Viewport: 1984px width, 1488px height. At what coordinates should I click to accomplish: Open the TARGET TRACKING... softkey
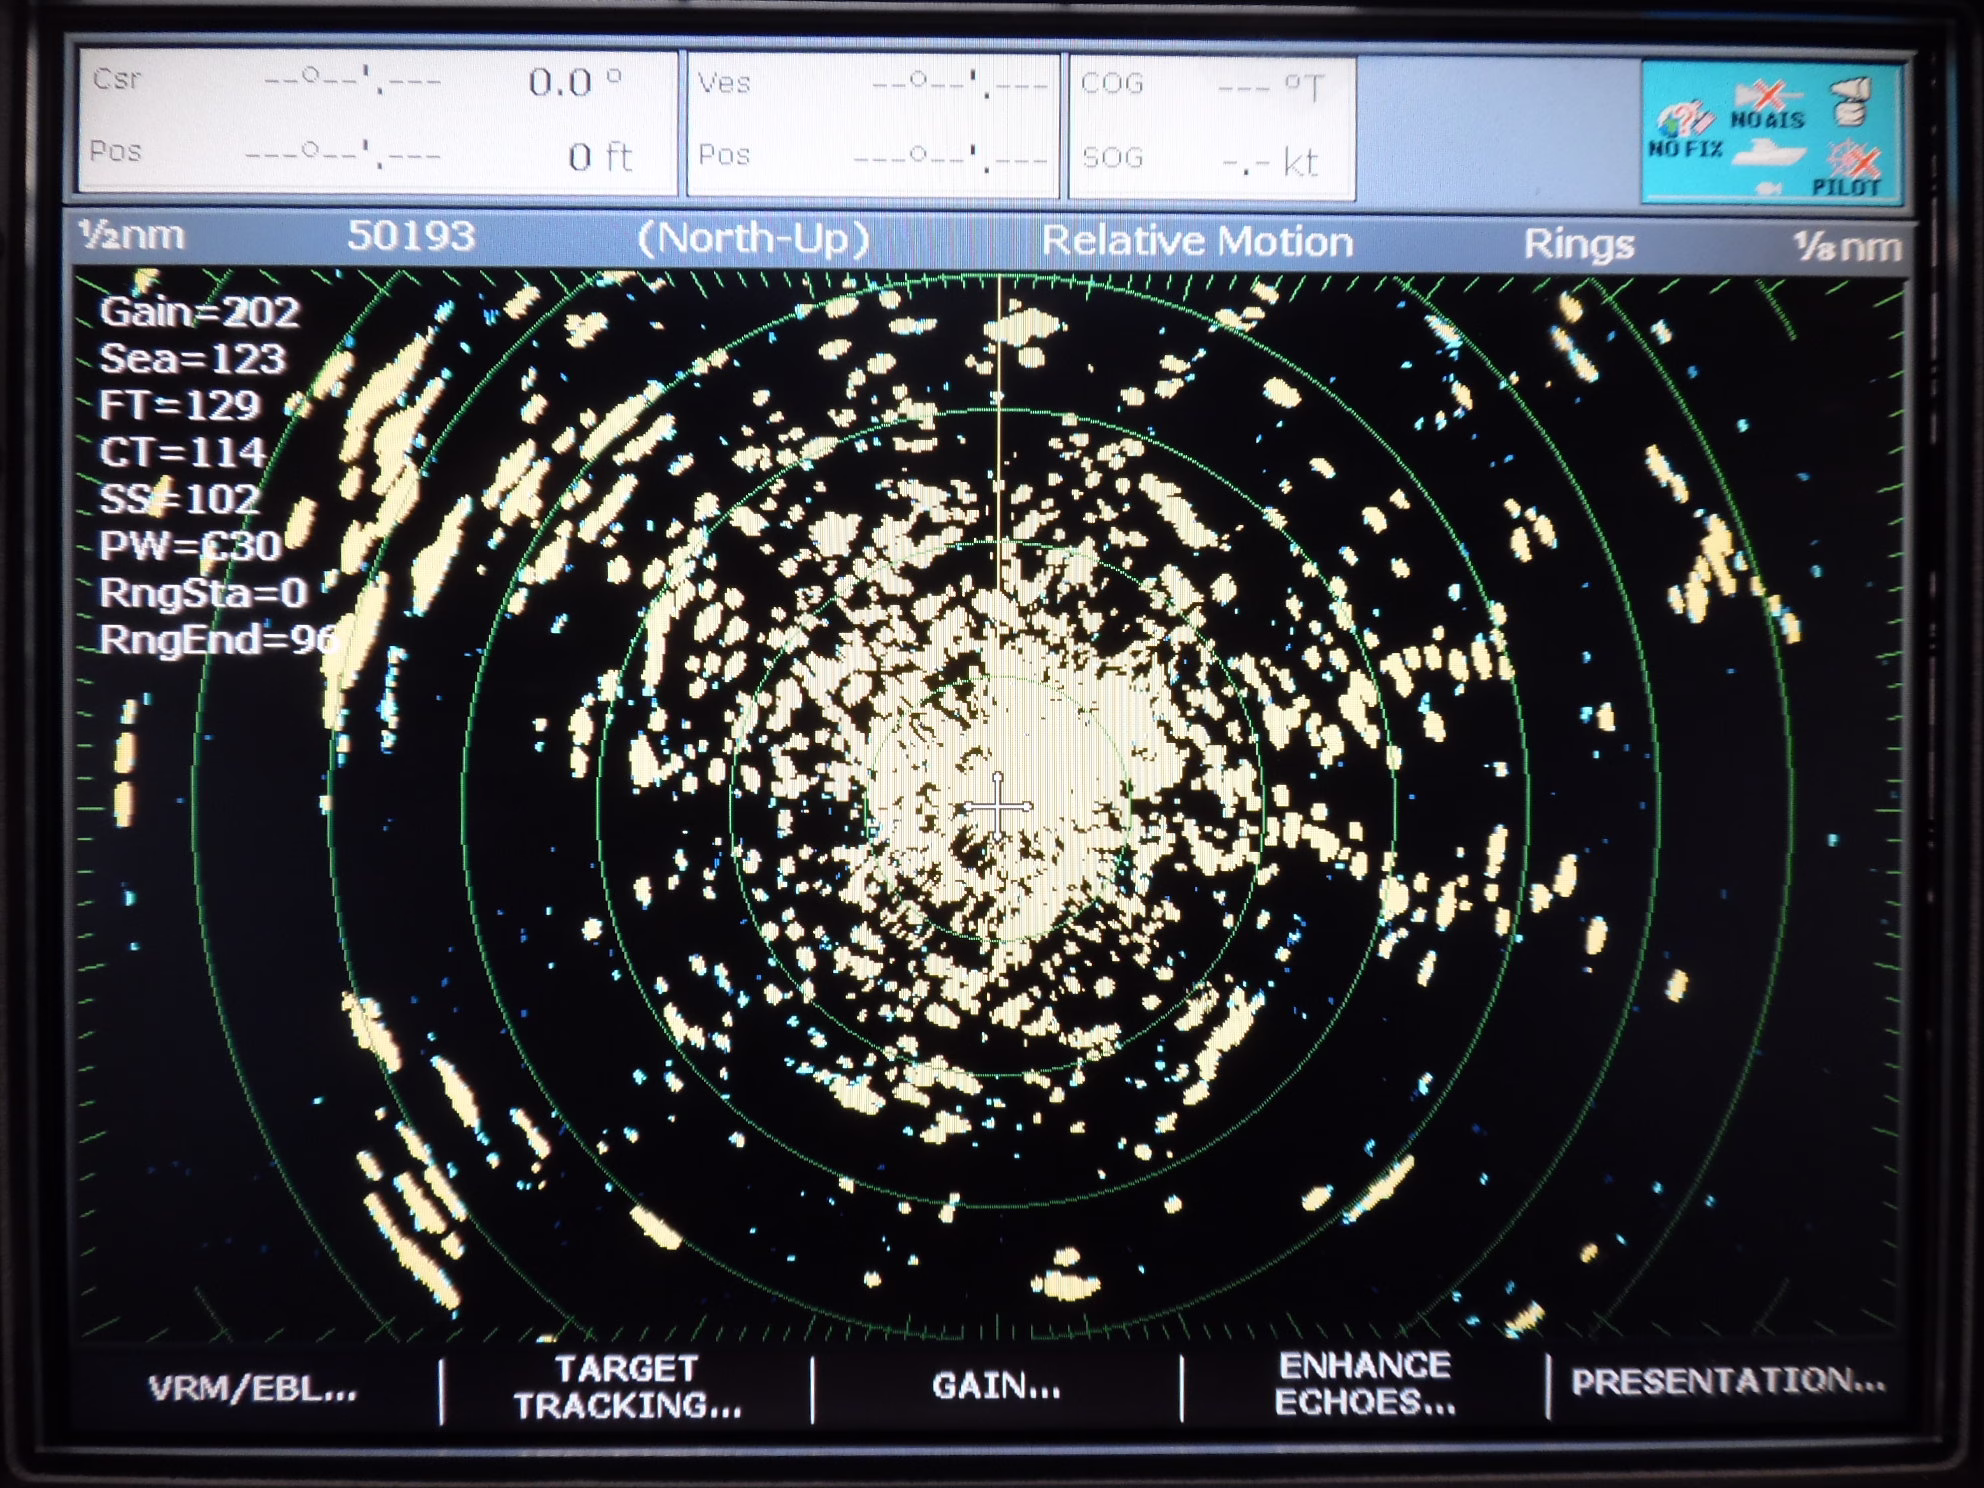[x=628, y=1387]
